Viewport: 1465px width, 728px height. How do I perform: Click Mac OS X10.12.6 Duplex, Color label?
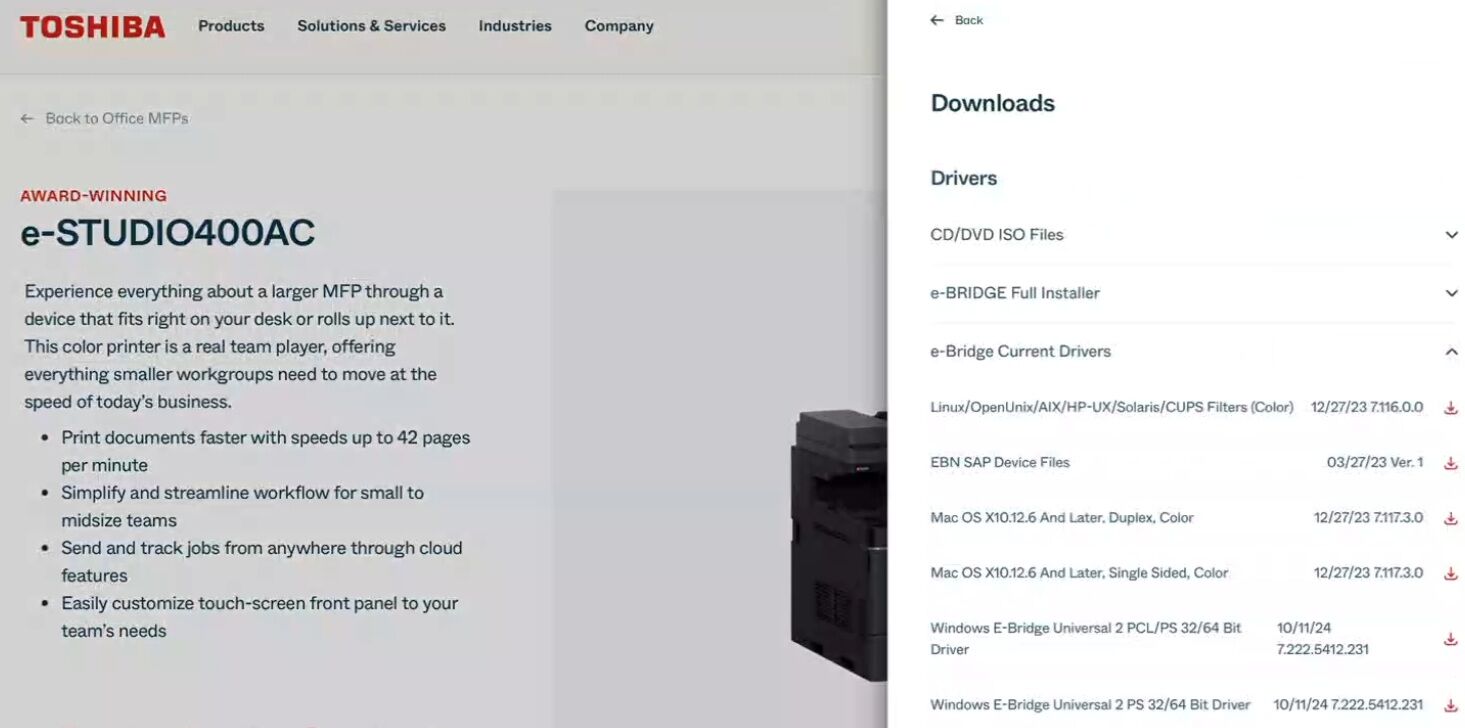[x=1062, y=517]
